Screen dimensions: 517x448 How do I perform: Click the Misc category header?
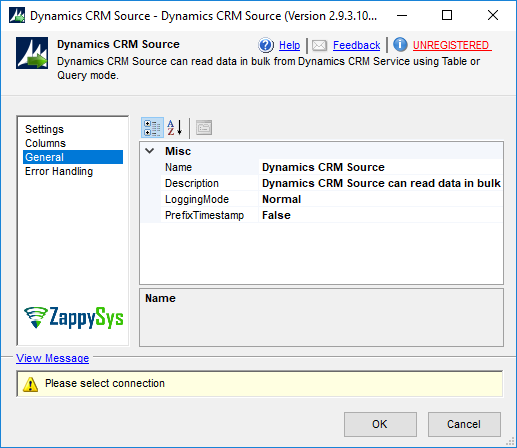[178, 151]
